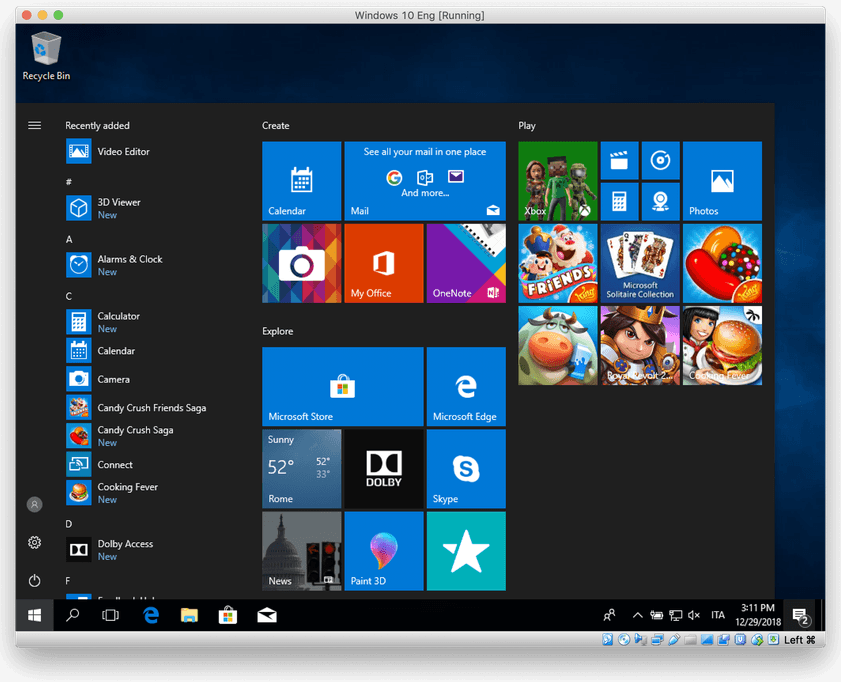Click the Play group title
841x682 pixels.
pyautogui.click(x=527, y=125)
